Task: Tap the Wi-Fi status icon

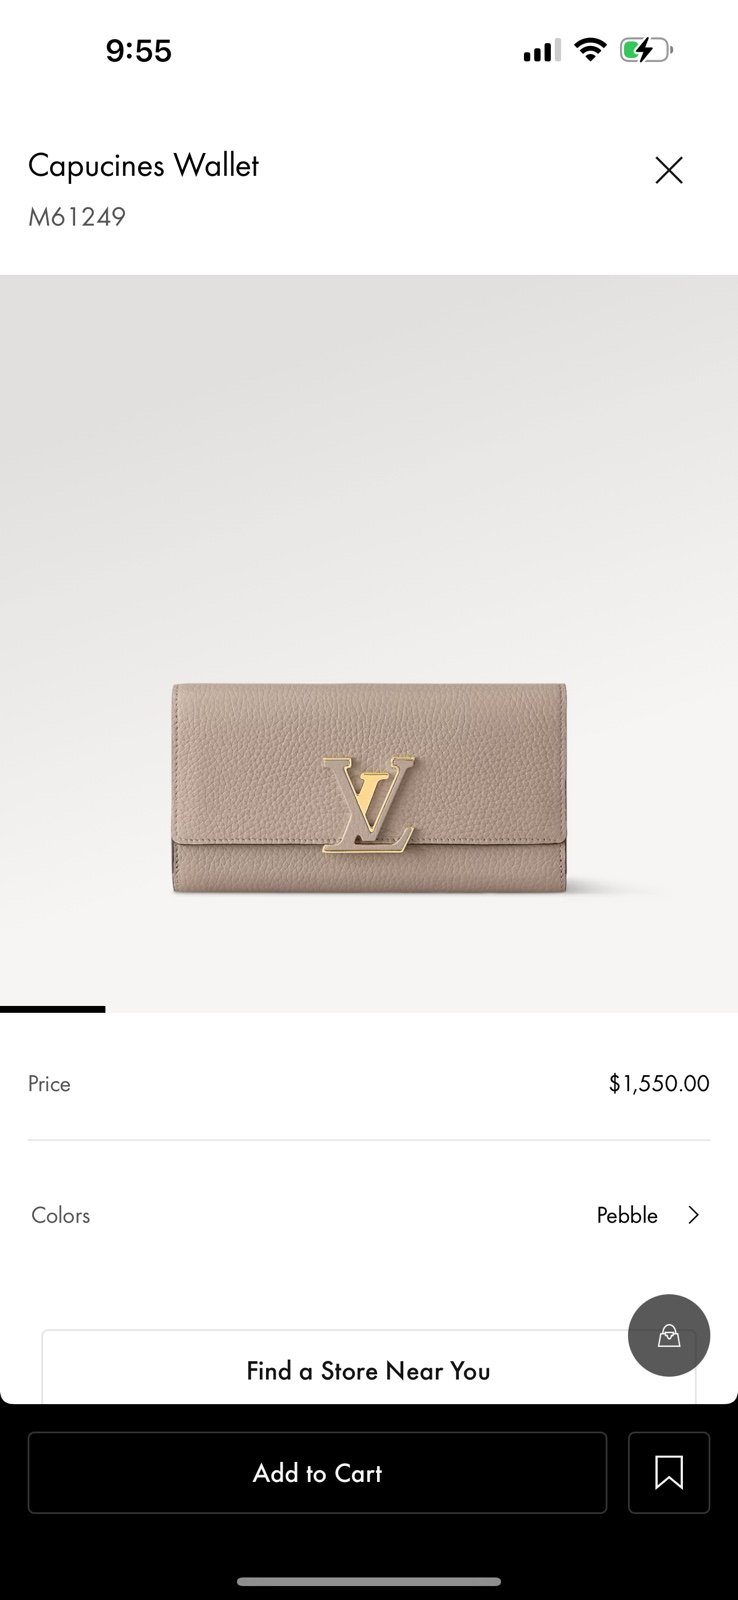Action: point(591,49)
